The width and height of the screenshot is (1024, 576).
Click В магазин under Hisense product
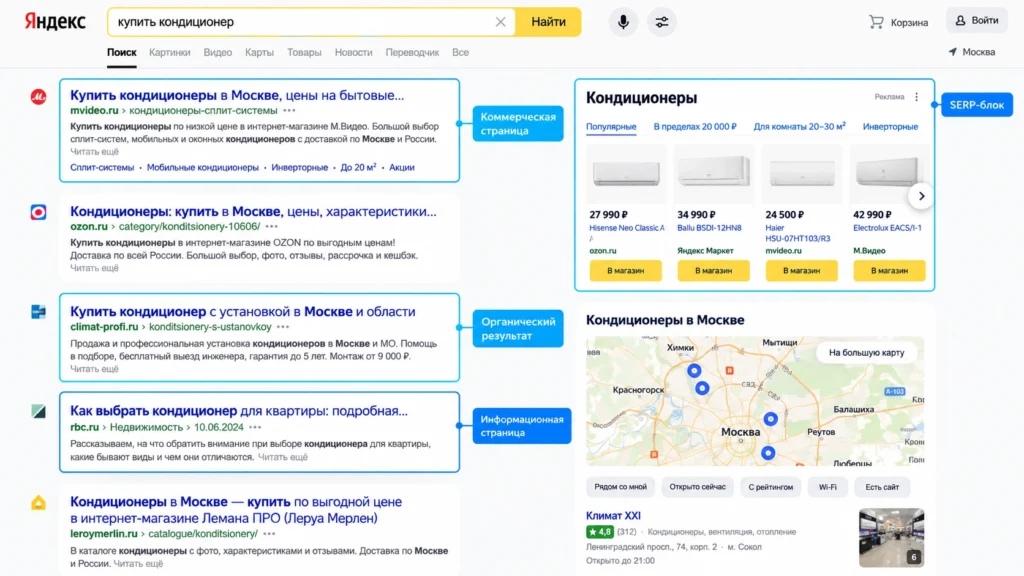tap(626, 270)
